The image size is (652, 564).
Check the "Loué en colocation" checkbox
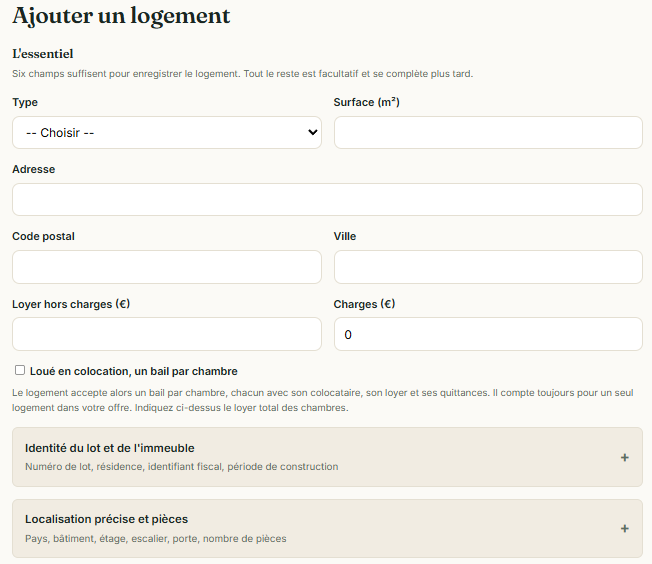20,370
